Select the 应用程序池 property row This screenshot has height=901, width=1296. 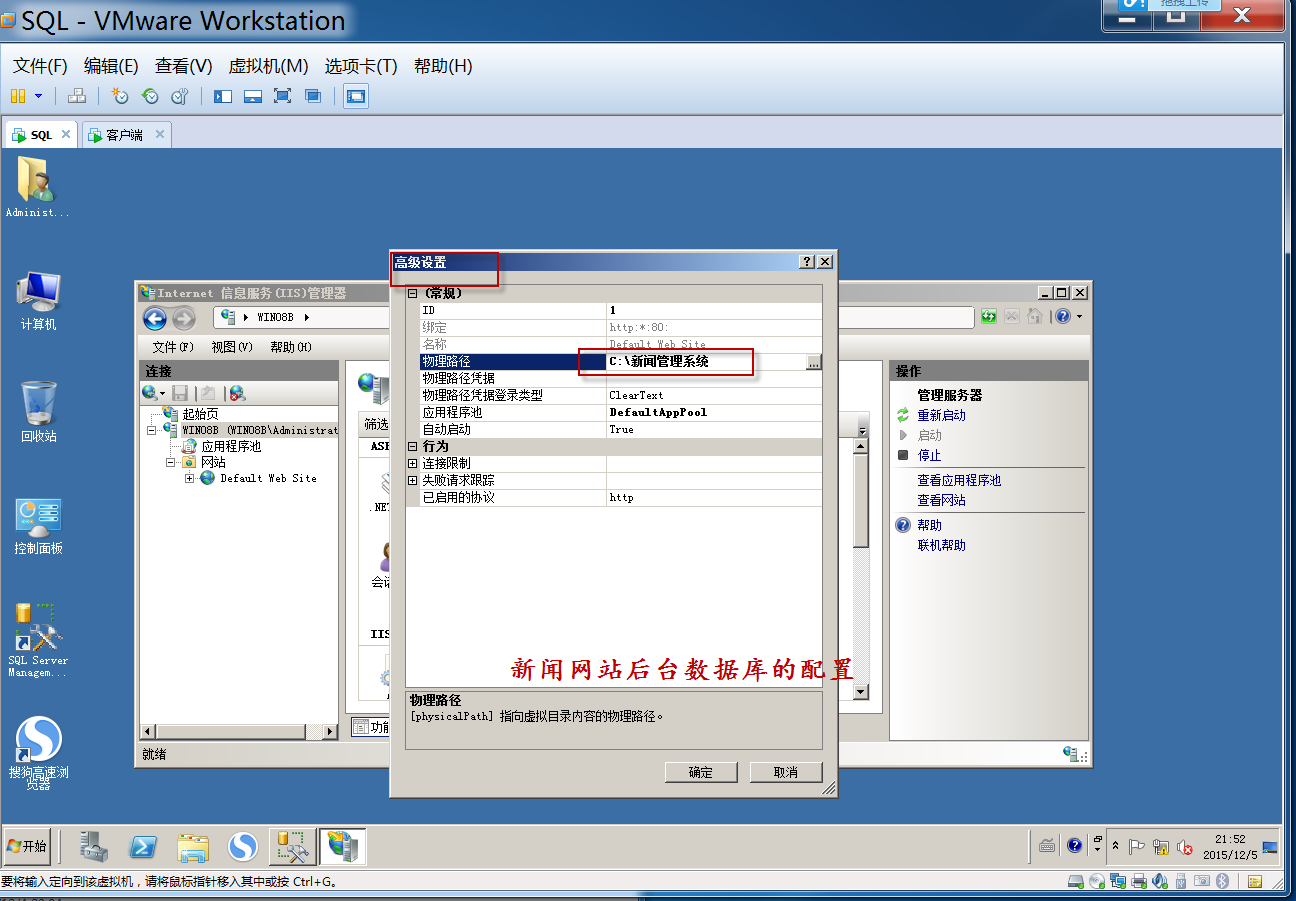(621, 412)
